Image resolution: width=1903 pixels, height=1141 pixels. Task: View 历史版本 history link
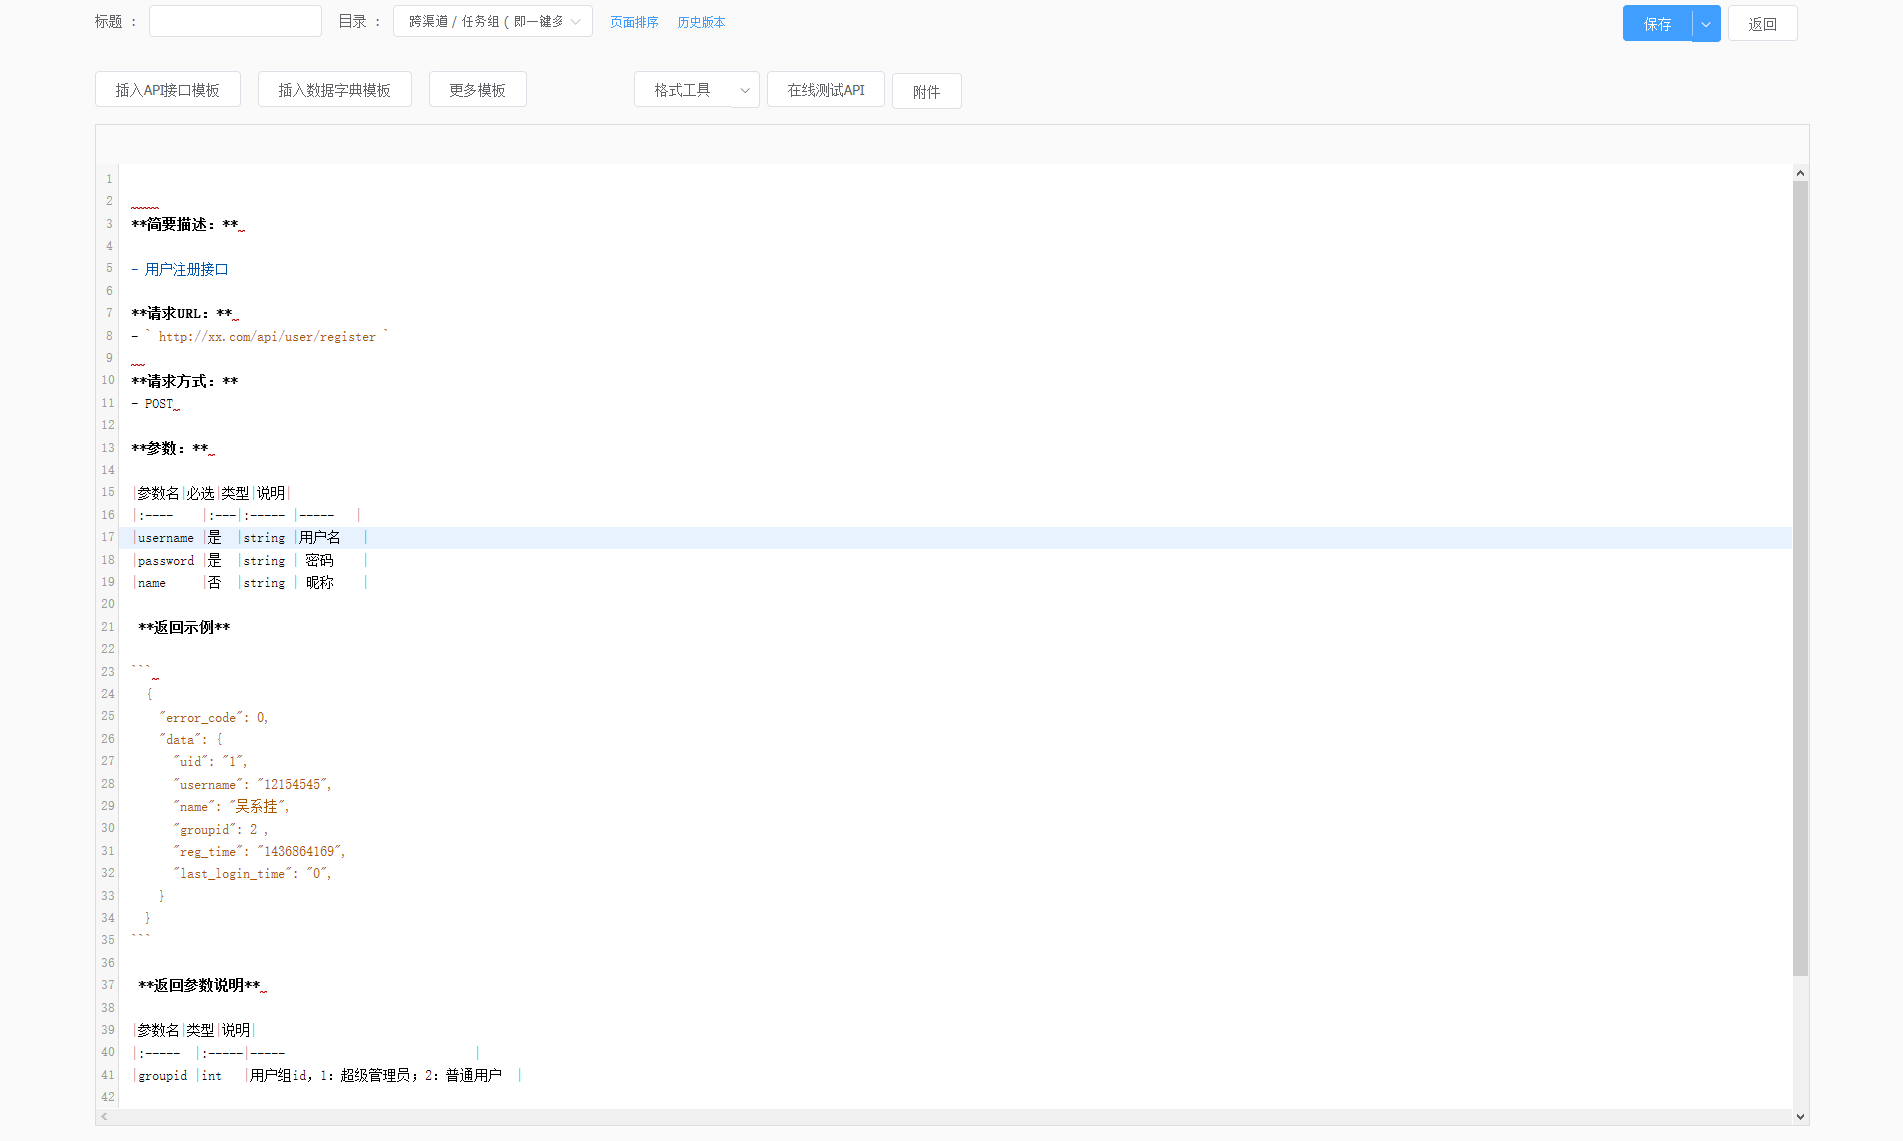coord(701,22)
